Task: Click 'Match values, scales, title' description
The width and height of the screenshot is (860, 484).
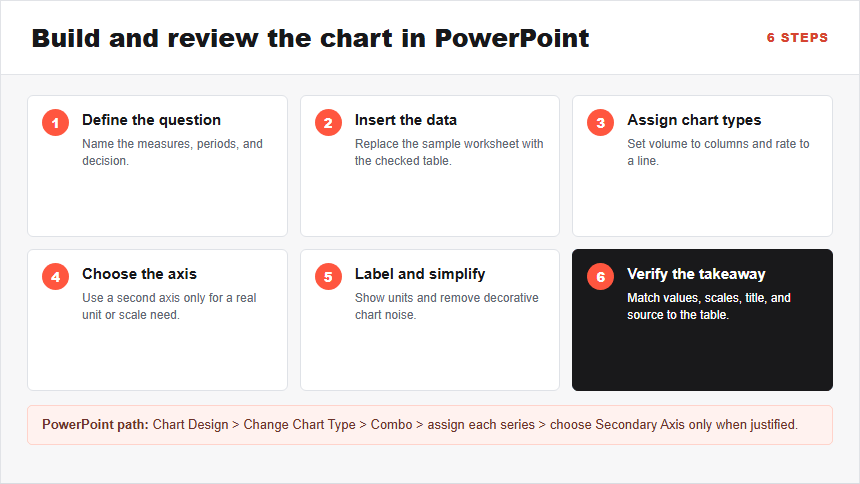Action: click(x=709, y=306)
